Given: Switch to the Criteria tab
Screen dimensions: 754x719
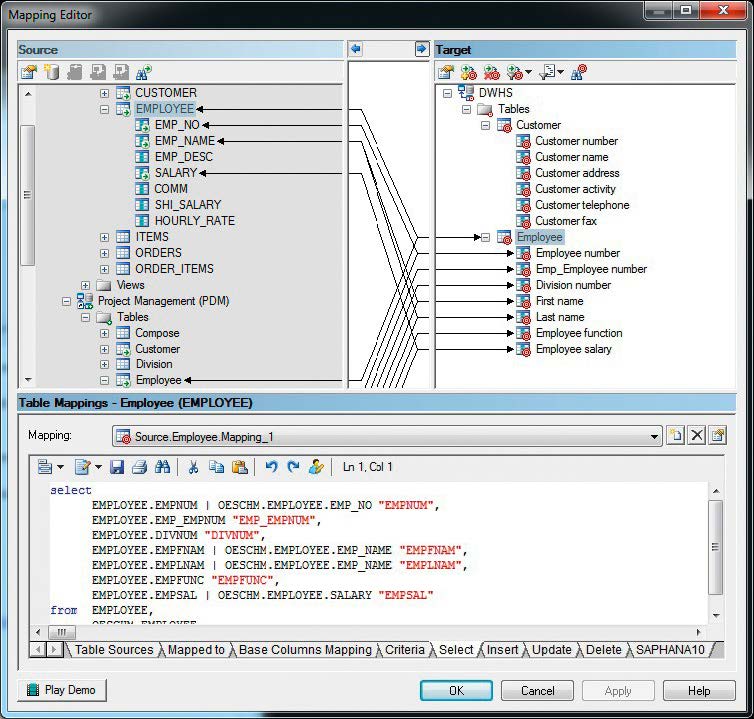Looking at the screenshot, I should [x=405, y=650].
